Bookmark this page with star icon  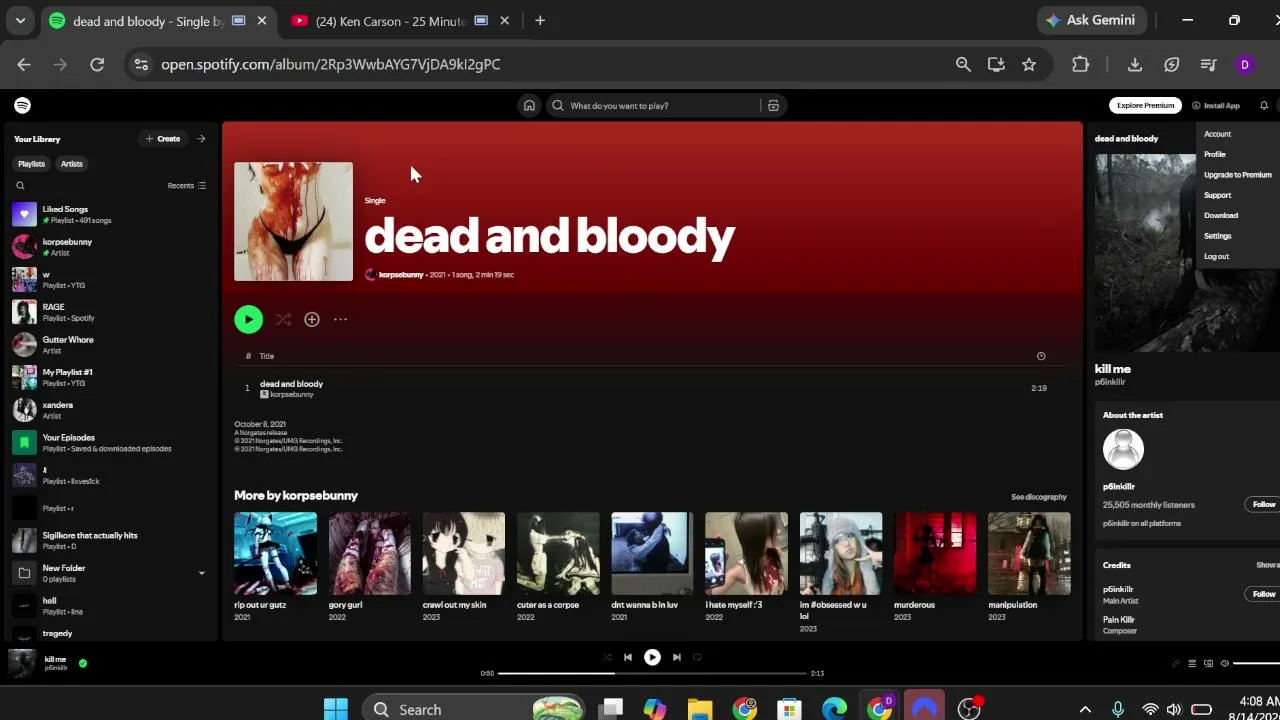tap(1029, 64)
